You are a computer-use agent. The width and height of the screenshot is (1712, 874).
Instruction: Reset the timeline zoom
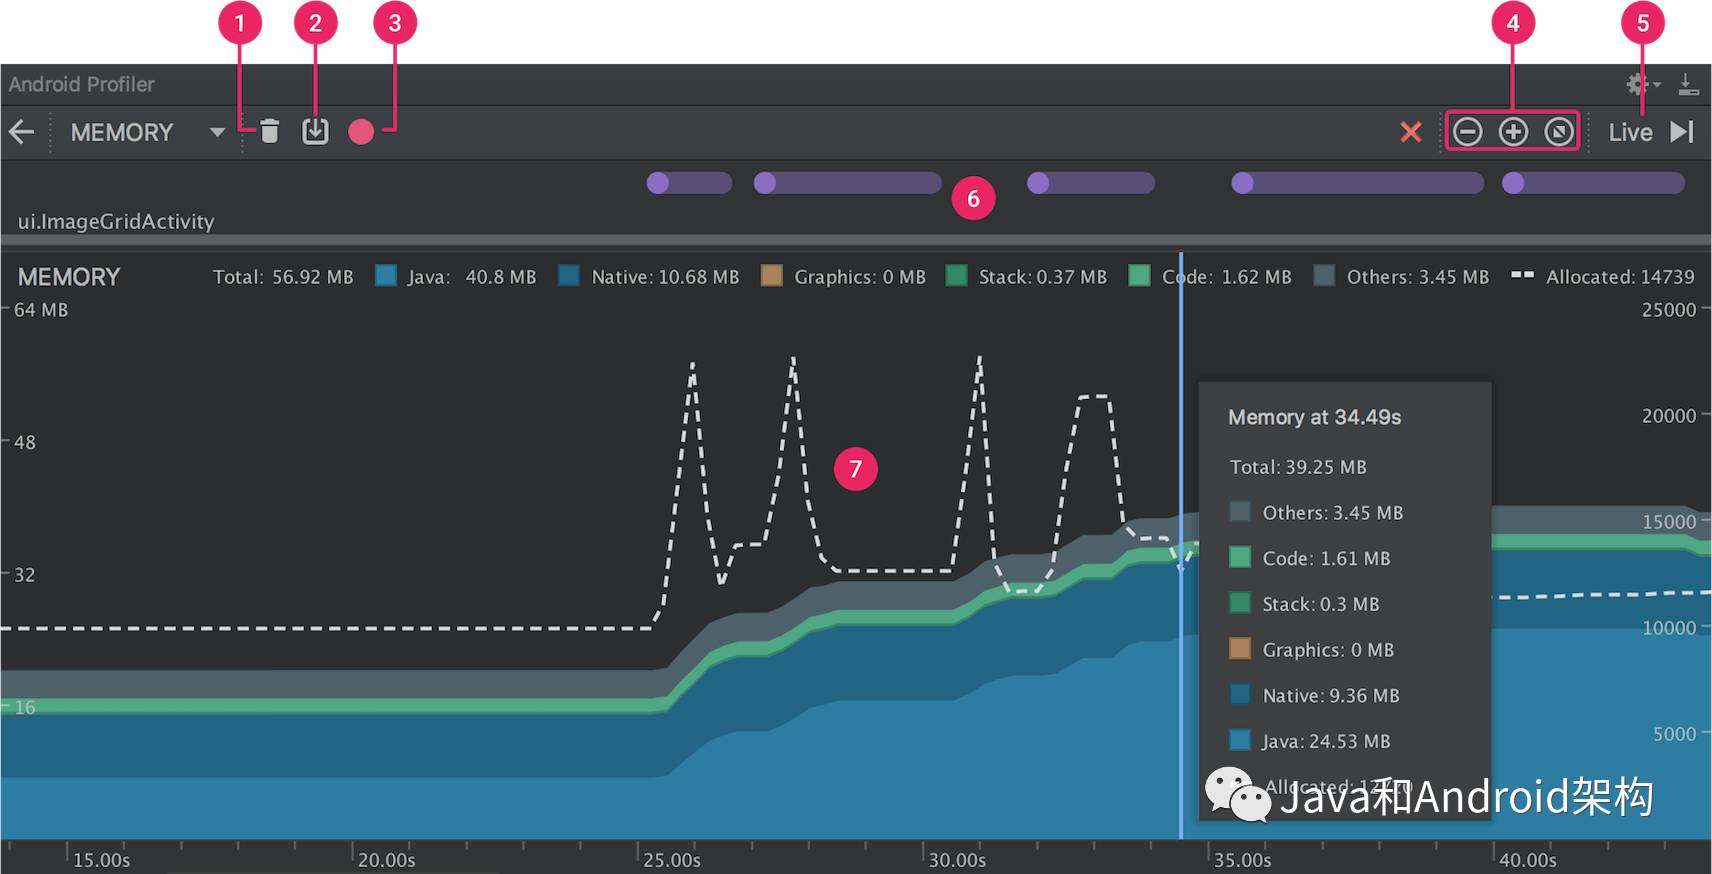1559,132
